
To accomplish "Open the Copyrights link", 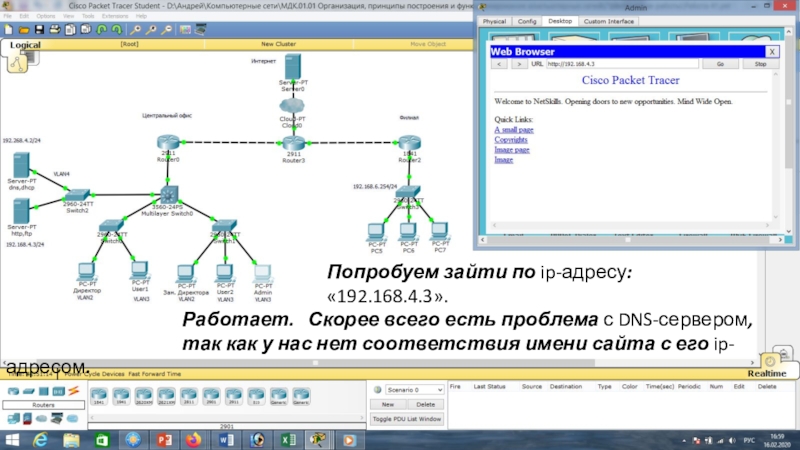I will point(510,140).
